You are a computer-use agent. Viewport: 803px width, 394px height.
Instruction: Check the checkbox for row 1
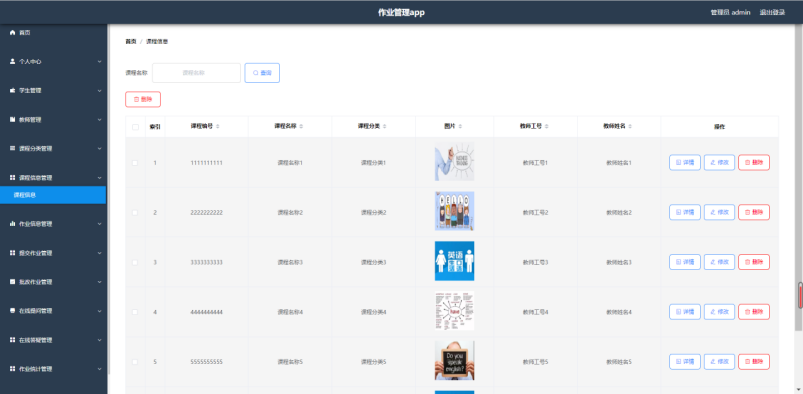(135, 163)
